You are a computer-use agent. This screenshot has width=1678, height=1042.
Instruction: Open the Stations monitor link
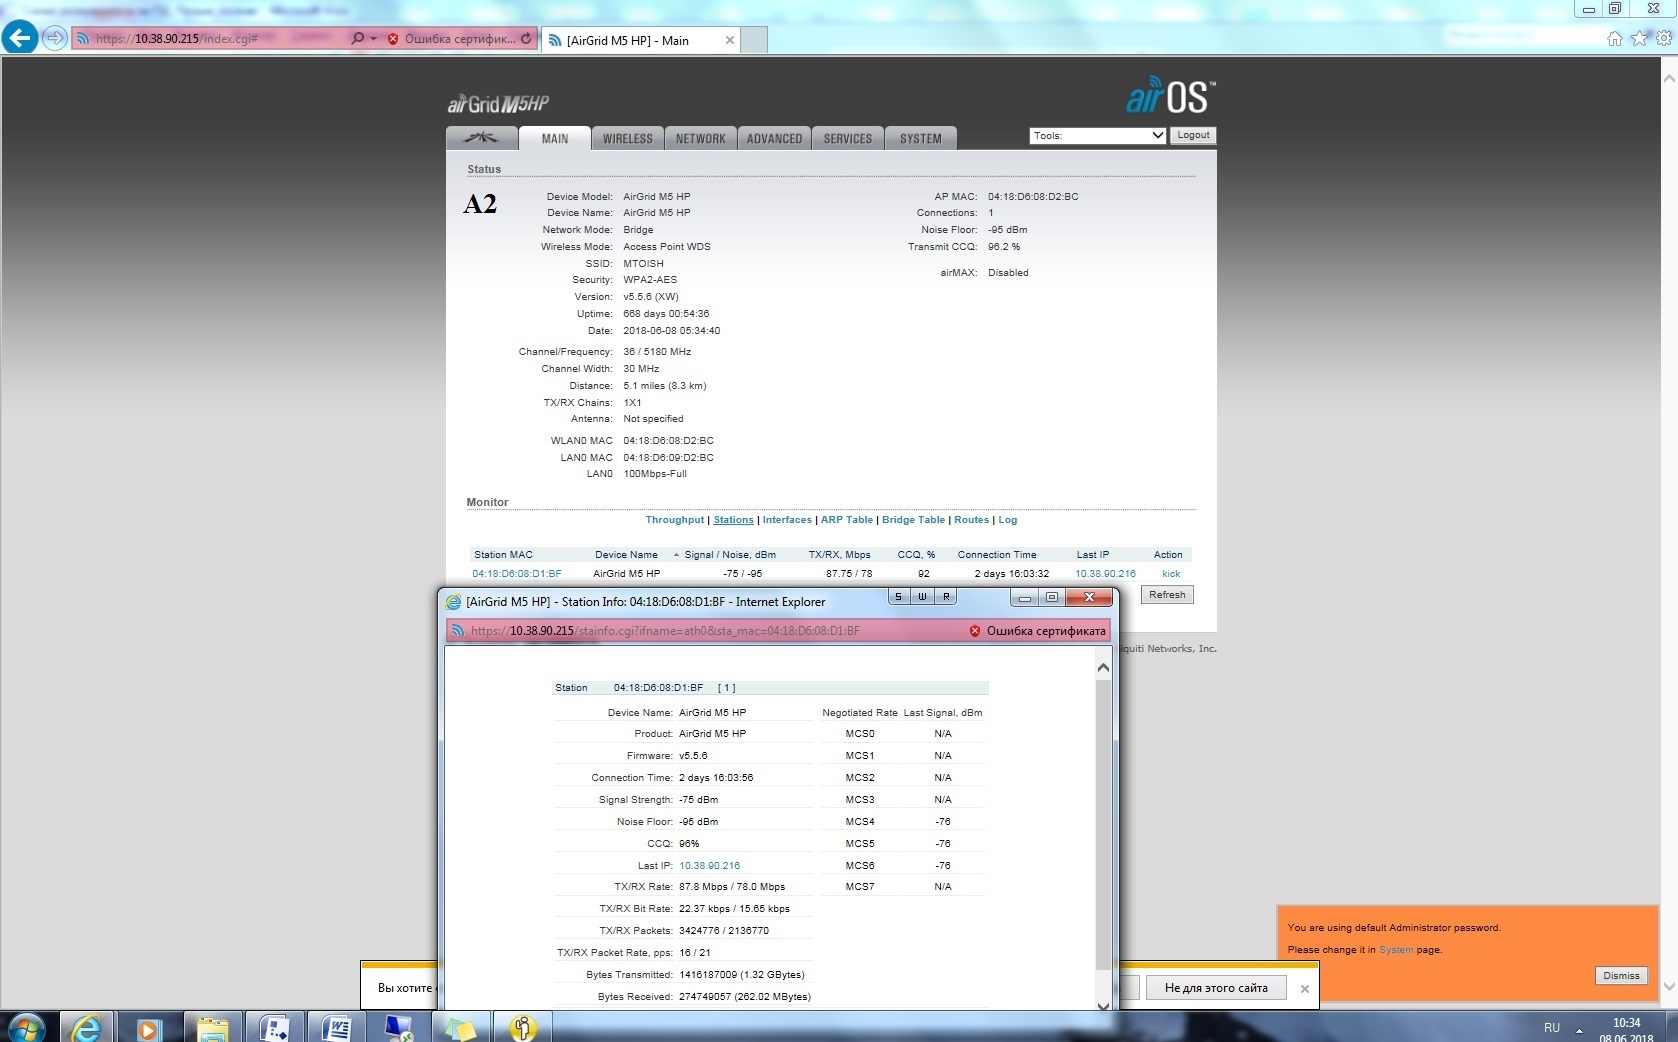[734, 520]
